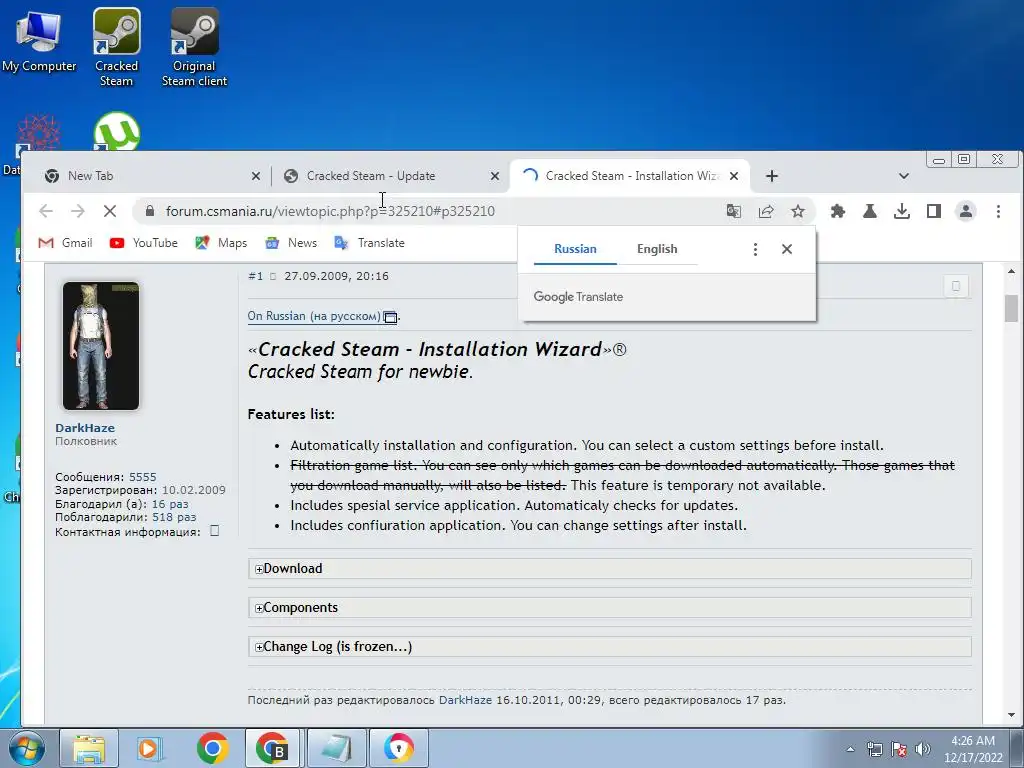Click the page scrollbar thumb
This screenshot has height=768, width=1024.
click(1011, 308)
